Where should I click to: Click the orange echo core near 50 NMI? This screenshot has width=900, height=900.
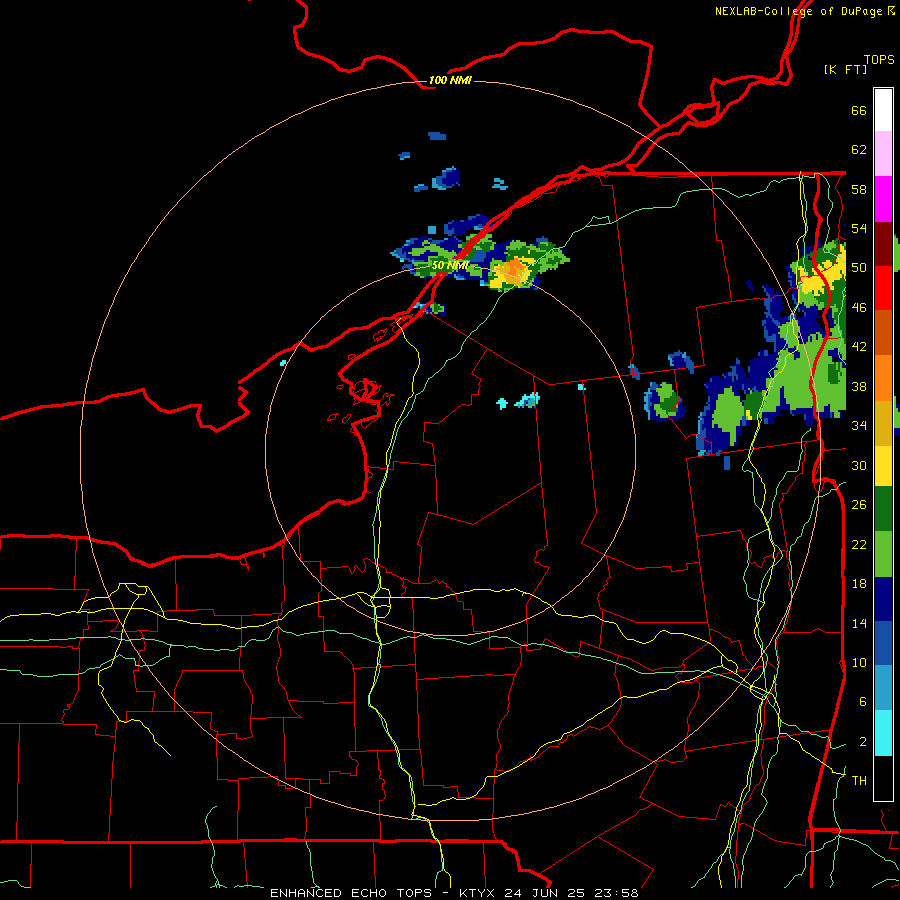pos(515,269)
